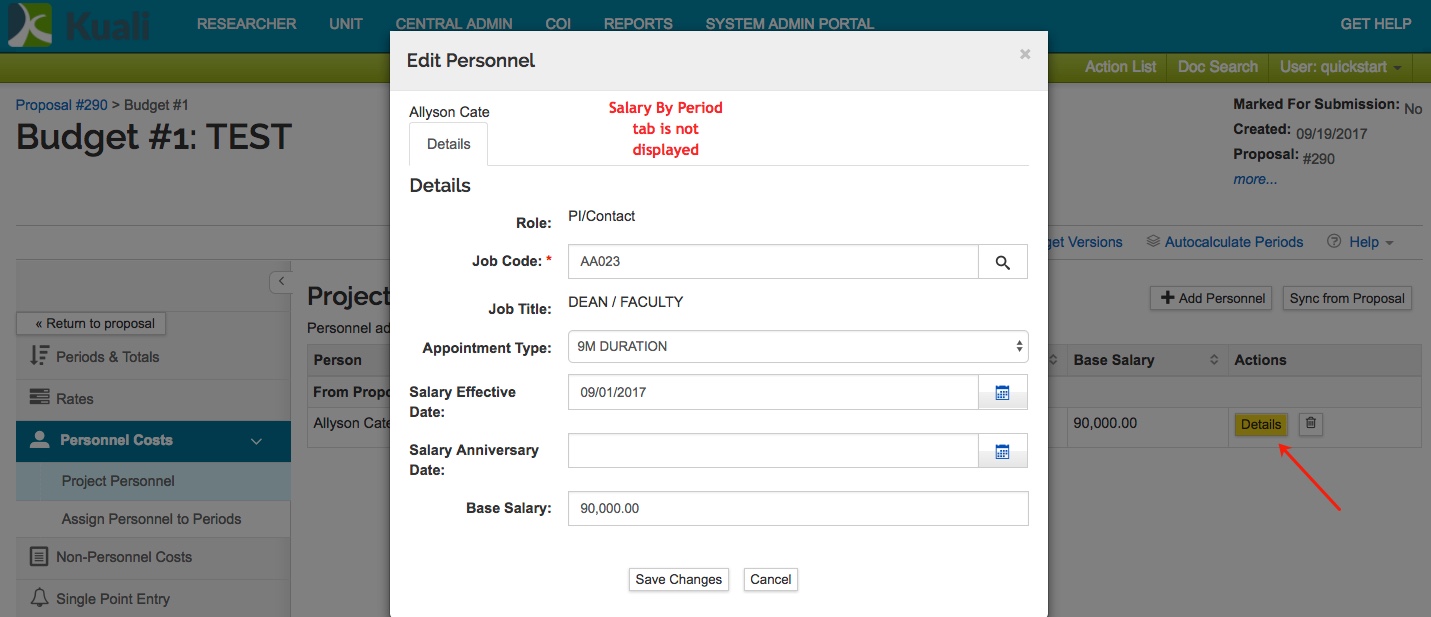Open Doc Search

[x=1217, y=67]
